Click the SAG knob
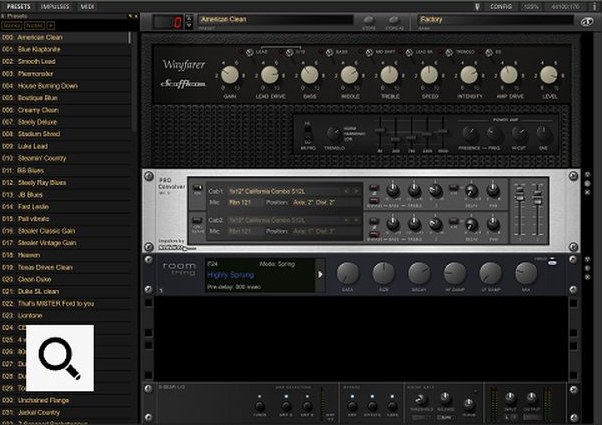This screenshot has width=602, height=425. point(543,134)
